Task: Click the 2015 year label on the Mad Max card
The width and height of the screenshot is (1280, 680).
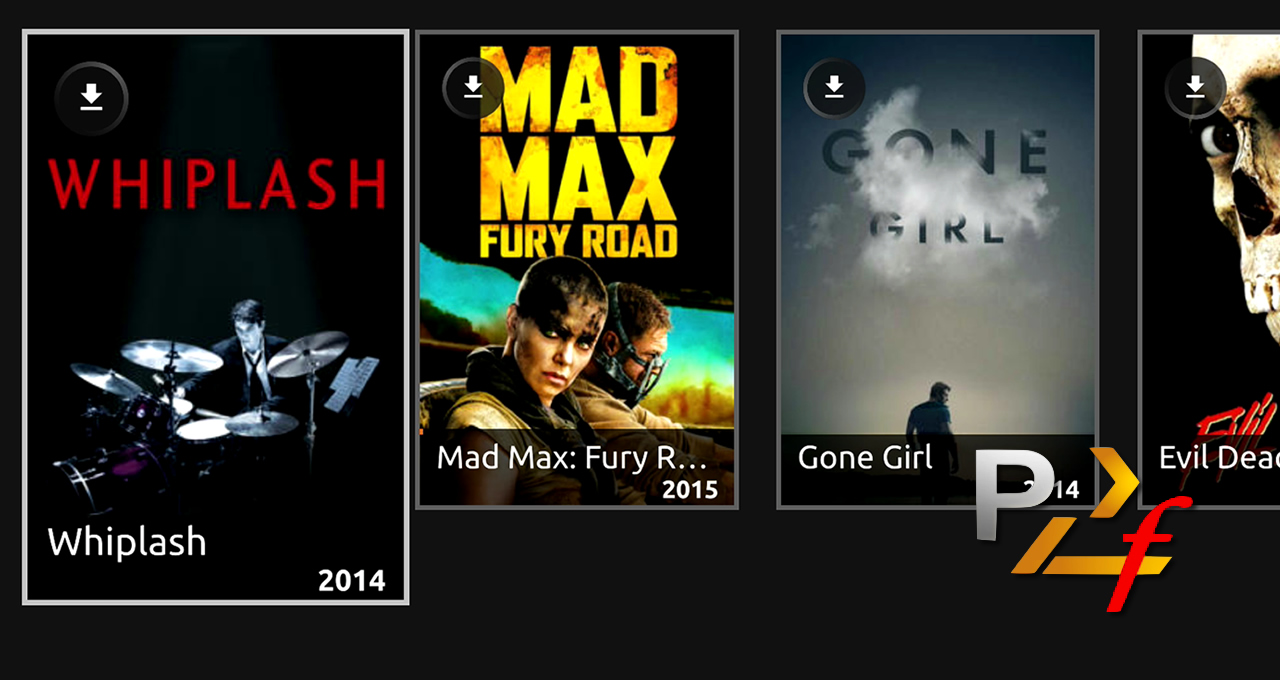Action: pos(689,490)
